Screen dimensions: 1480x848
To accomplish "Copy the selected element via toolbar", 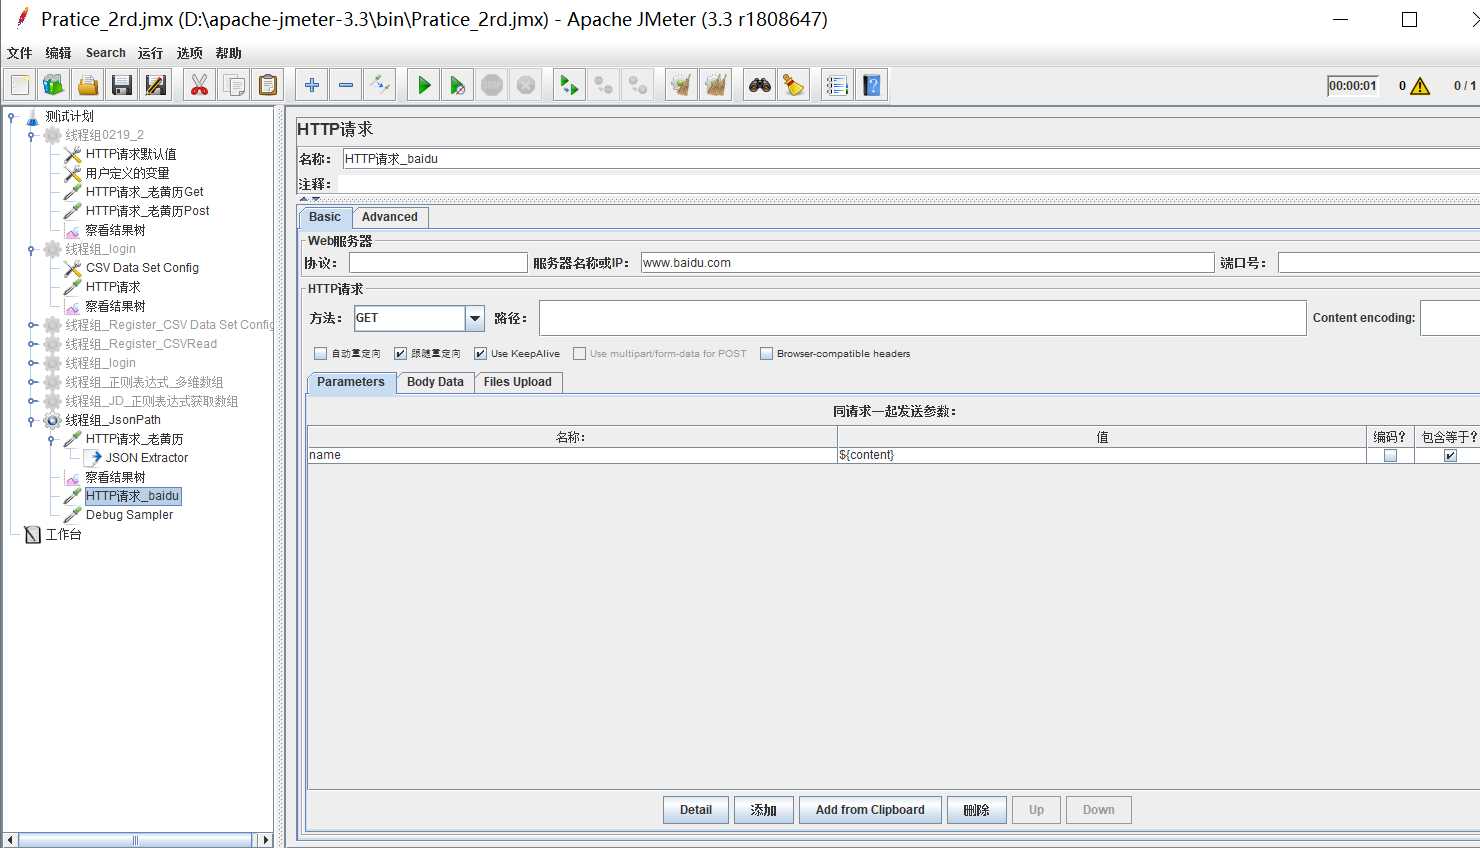I will [234, 85].
